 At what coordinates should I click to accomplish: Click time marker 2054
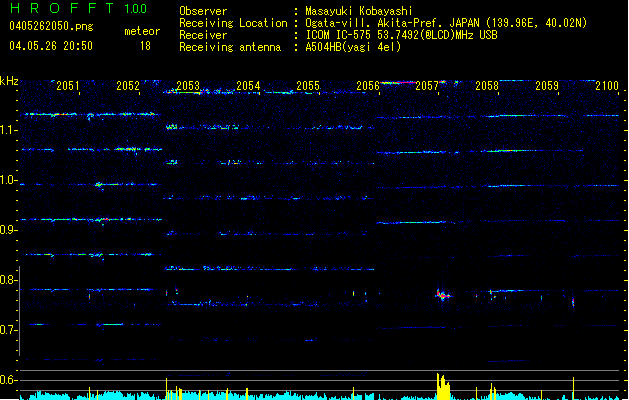(x=248, y=86)
